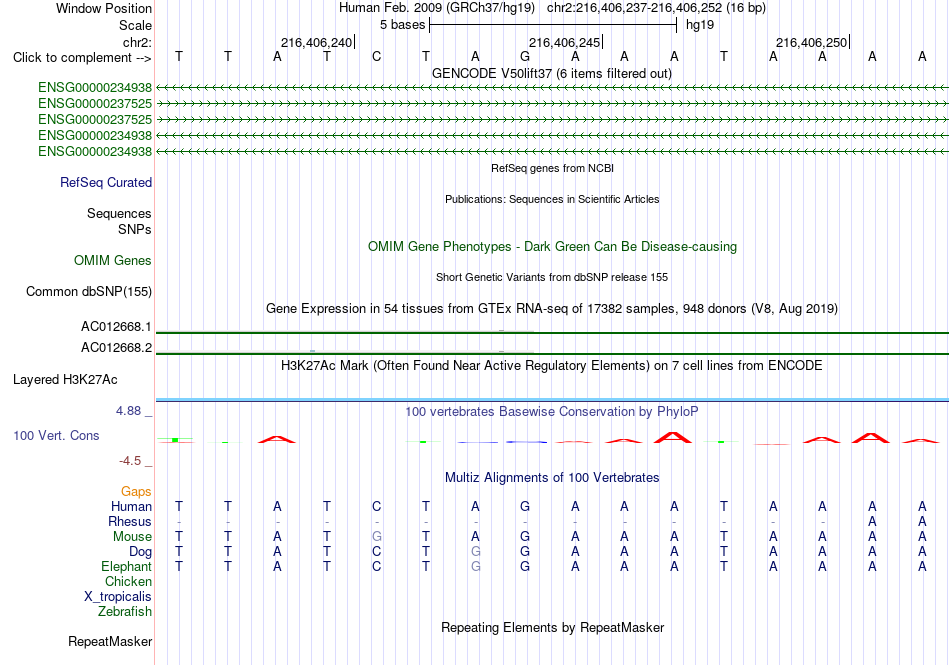The height and width of the screenshot is (665, 950).
Task: Open the OMIM Genes track label
Action: pos(112,260)
